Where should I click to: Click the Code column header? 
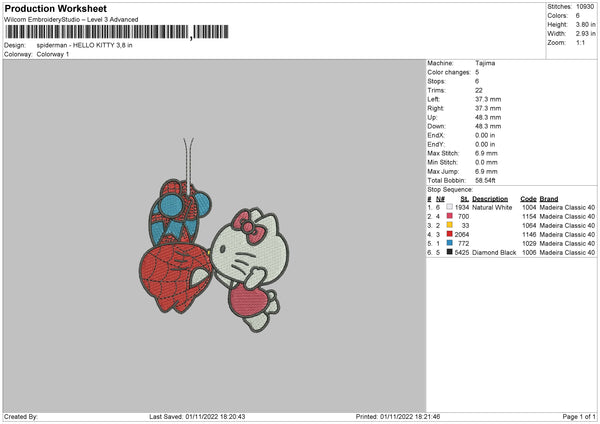coord(528,199)
